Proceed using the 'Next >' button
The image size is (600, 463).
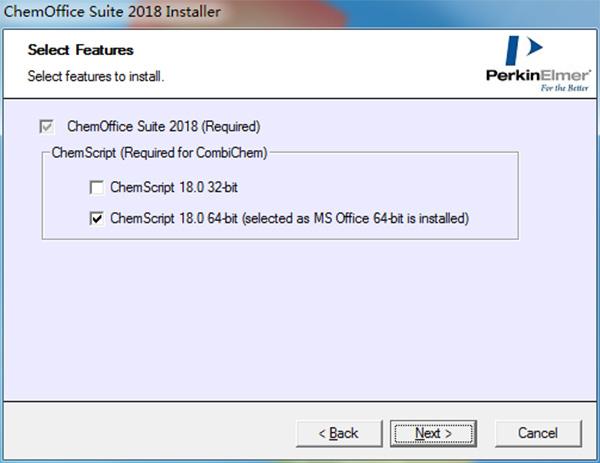(433, 433)
